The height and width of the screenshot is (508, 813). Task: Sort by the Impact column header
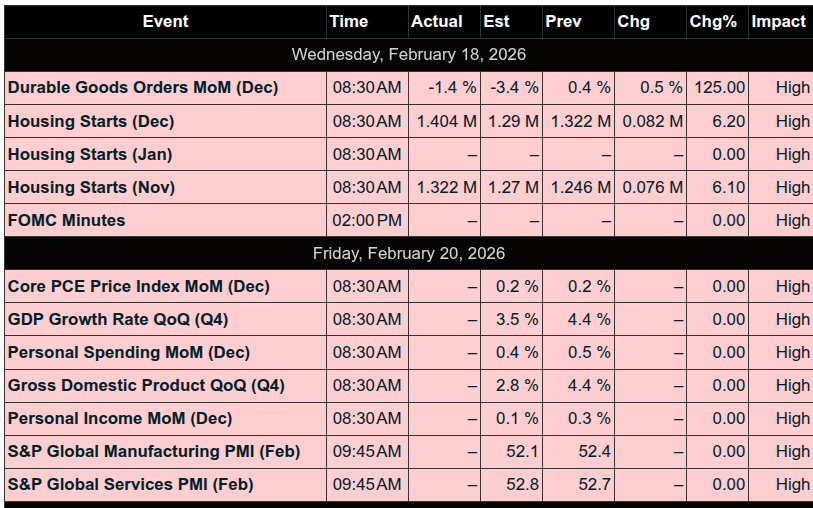click(779, 21)
